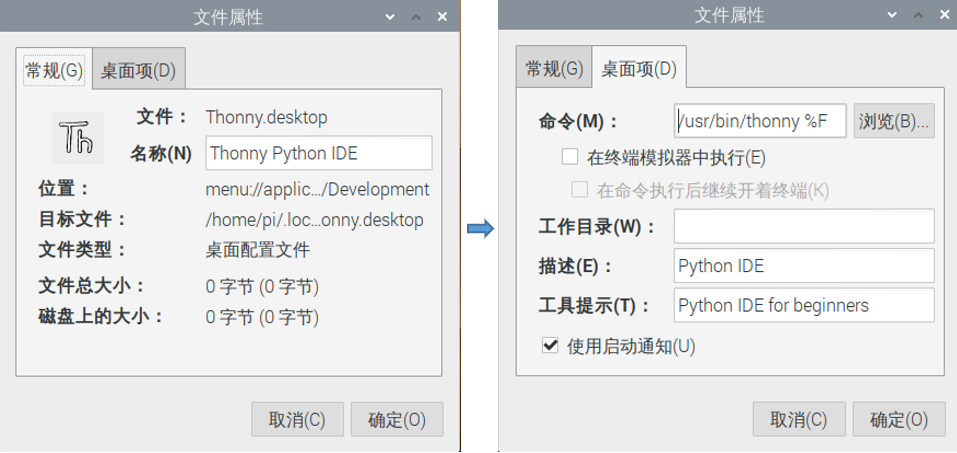Edit the 工具提示(T) tooltip field
The image size is (957, 453).
[804, 305]
